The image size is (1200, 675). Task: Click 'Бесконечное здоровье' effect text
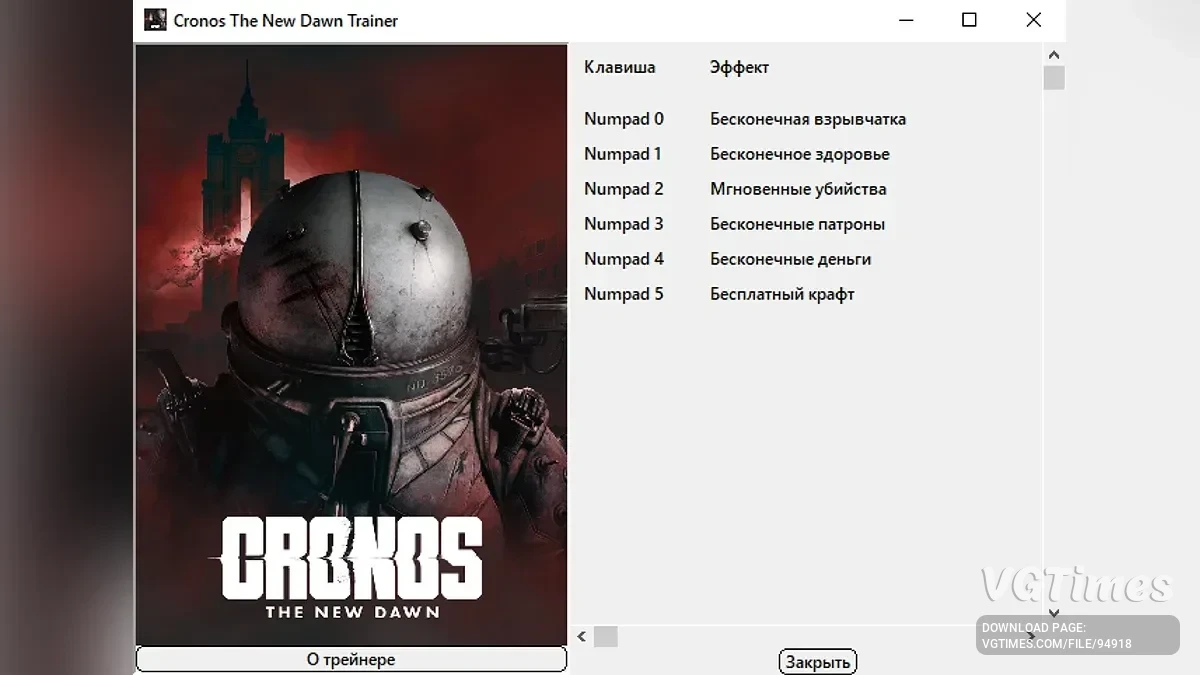[x=800, y=154]
